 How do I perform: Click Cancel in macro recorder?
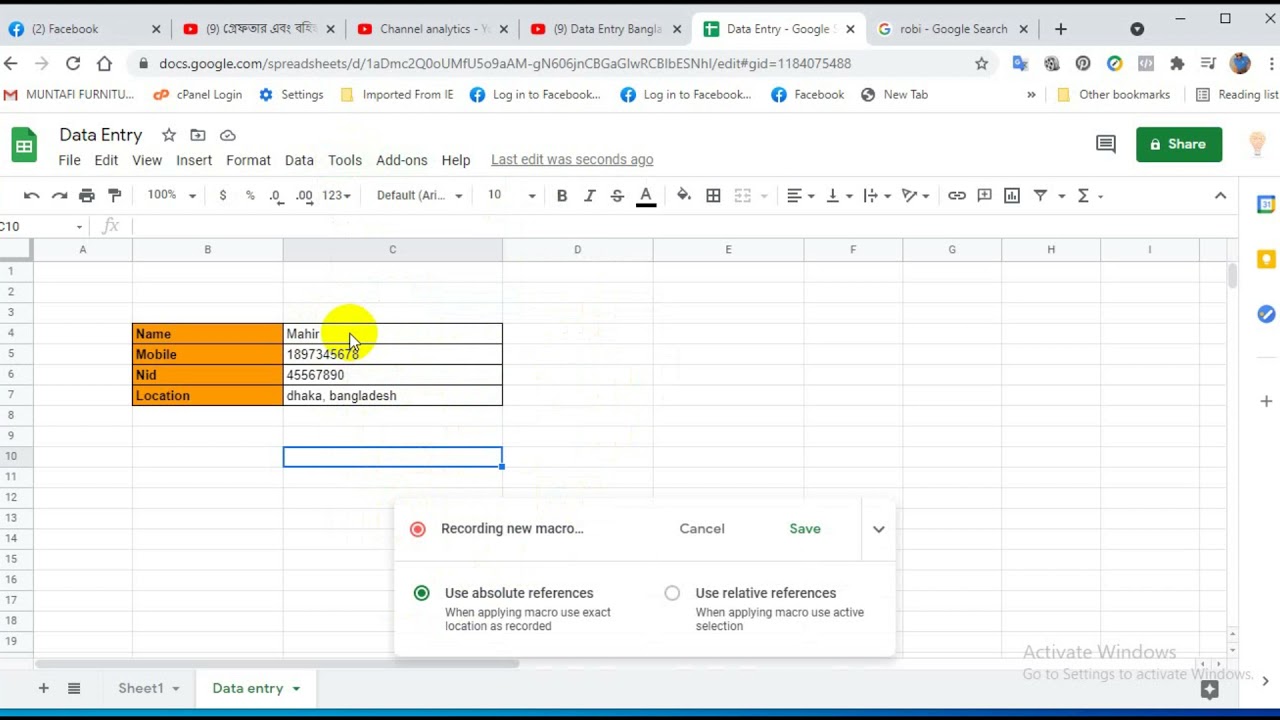[x=702, y=529]
